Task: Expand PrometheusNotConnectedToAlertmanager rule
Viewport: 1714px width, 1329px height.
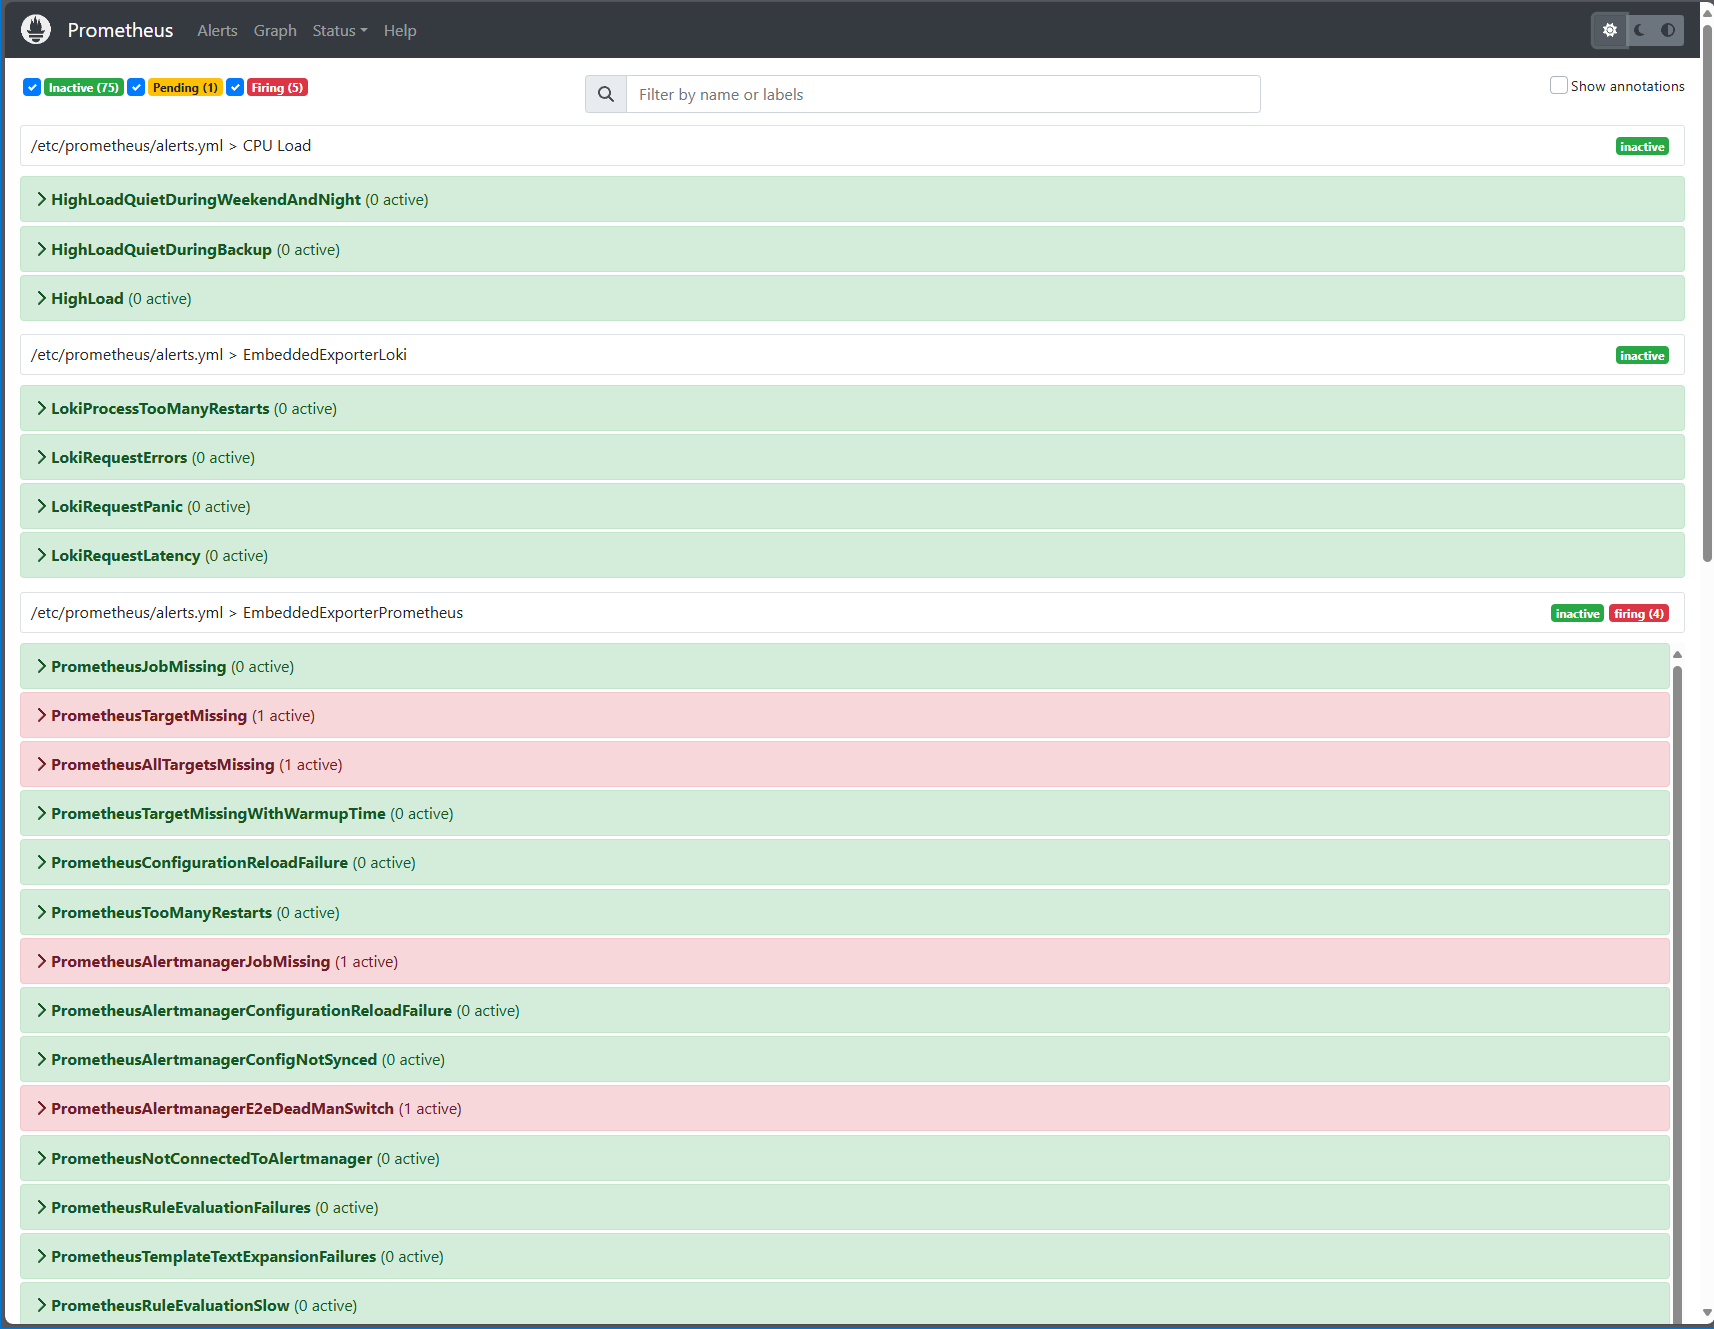Action: (x=845, y=1158)
